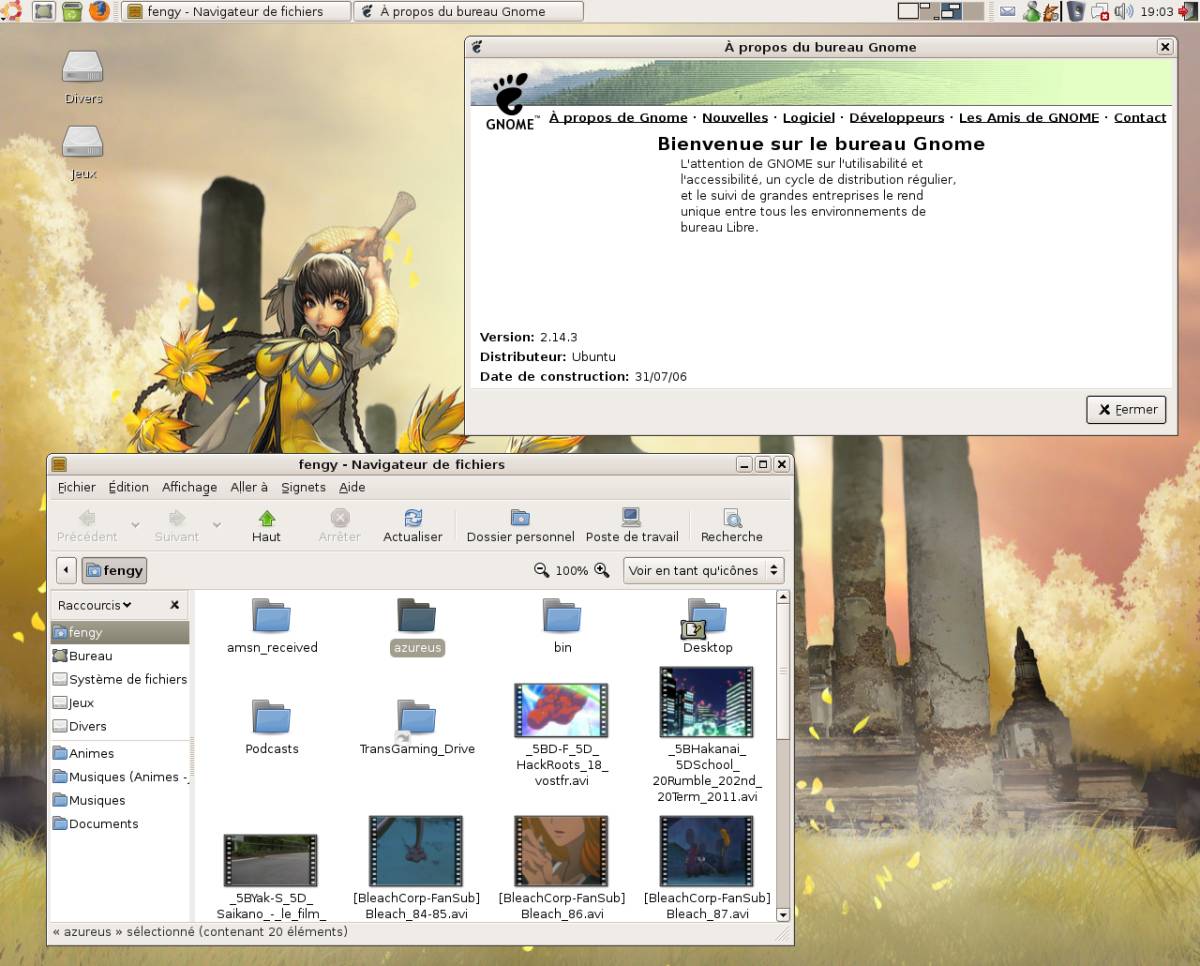Open À propos de Gnome link
Viewport: 1200px width, 966px height.
618,117
